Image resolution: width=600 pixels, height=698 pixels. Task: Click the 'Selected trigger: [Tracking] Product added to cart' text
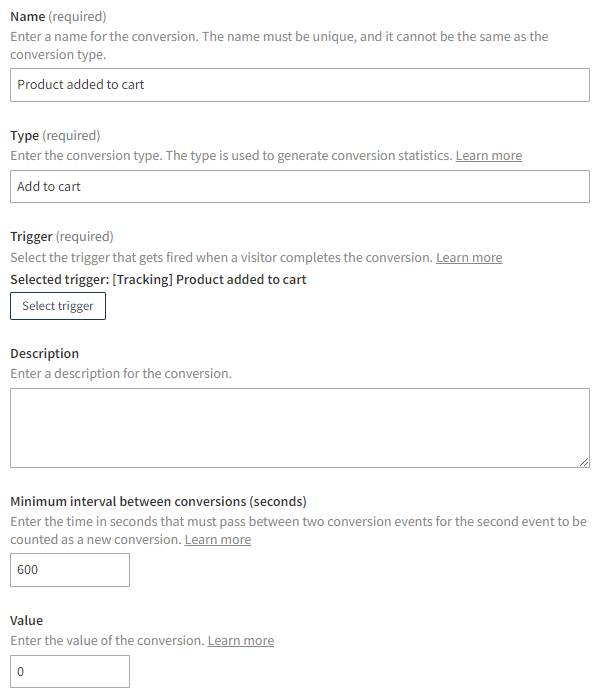pos(158,279)
